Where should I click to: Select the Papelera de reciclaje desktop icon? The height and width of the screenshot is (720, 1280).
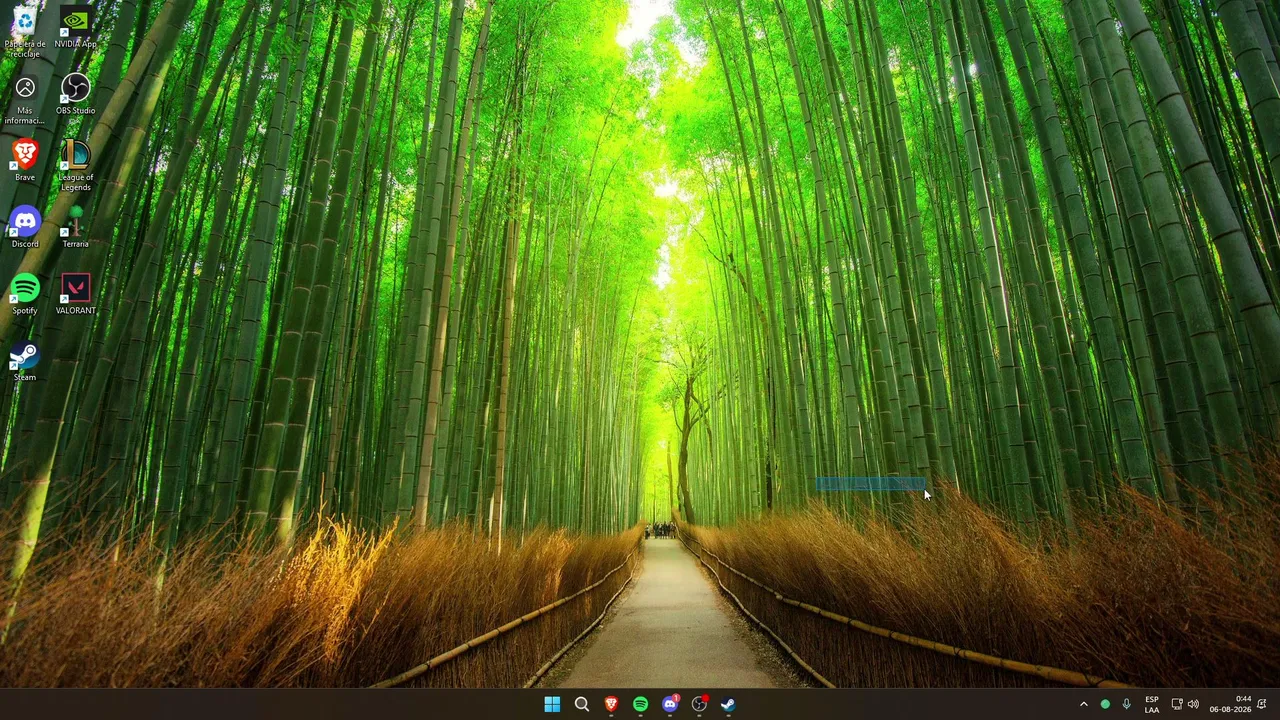(25, 32)
